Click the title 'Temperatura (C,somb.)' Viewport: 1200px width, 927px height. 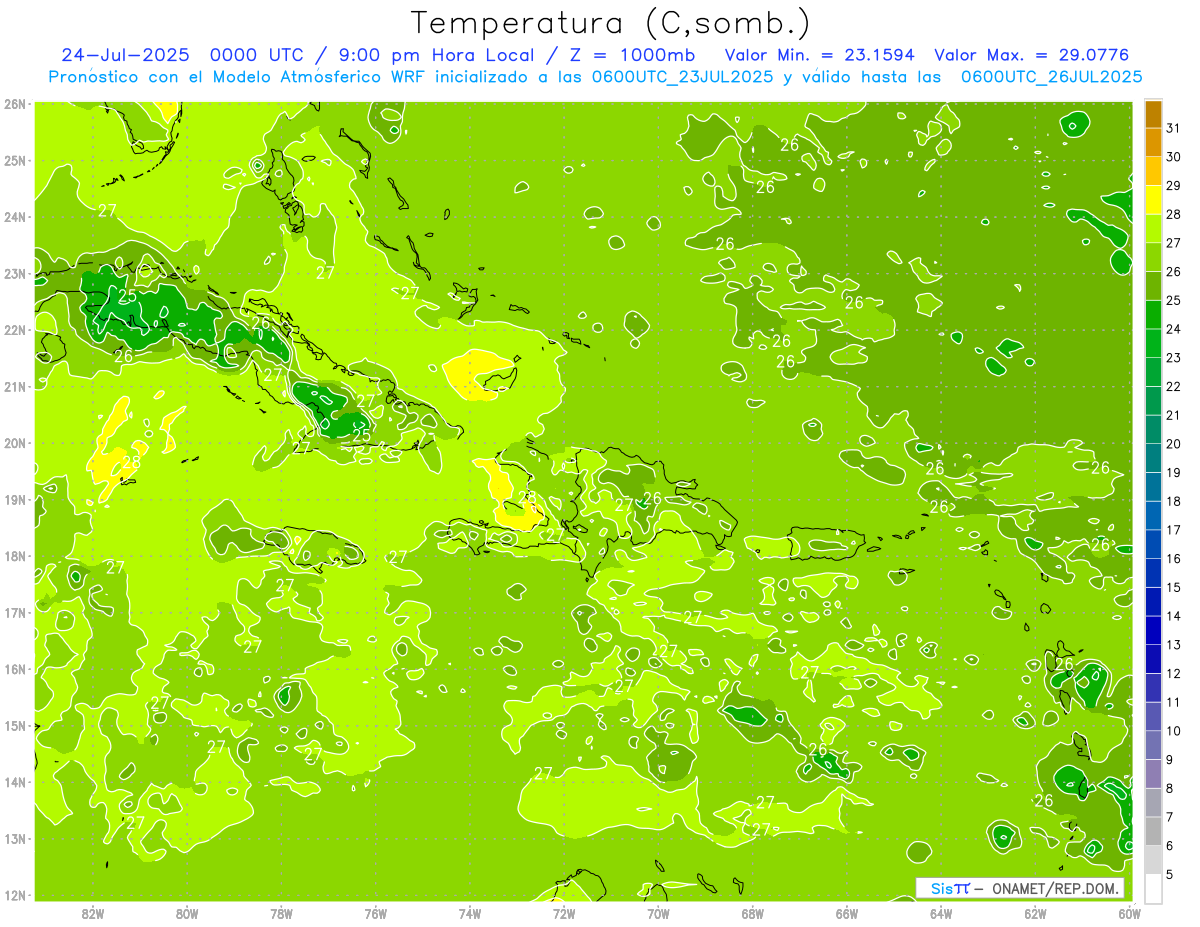[610, 23]
